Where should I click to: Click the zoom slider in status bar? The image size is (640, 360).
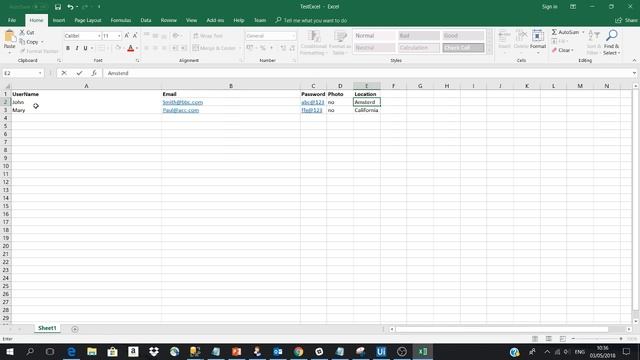597,339
